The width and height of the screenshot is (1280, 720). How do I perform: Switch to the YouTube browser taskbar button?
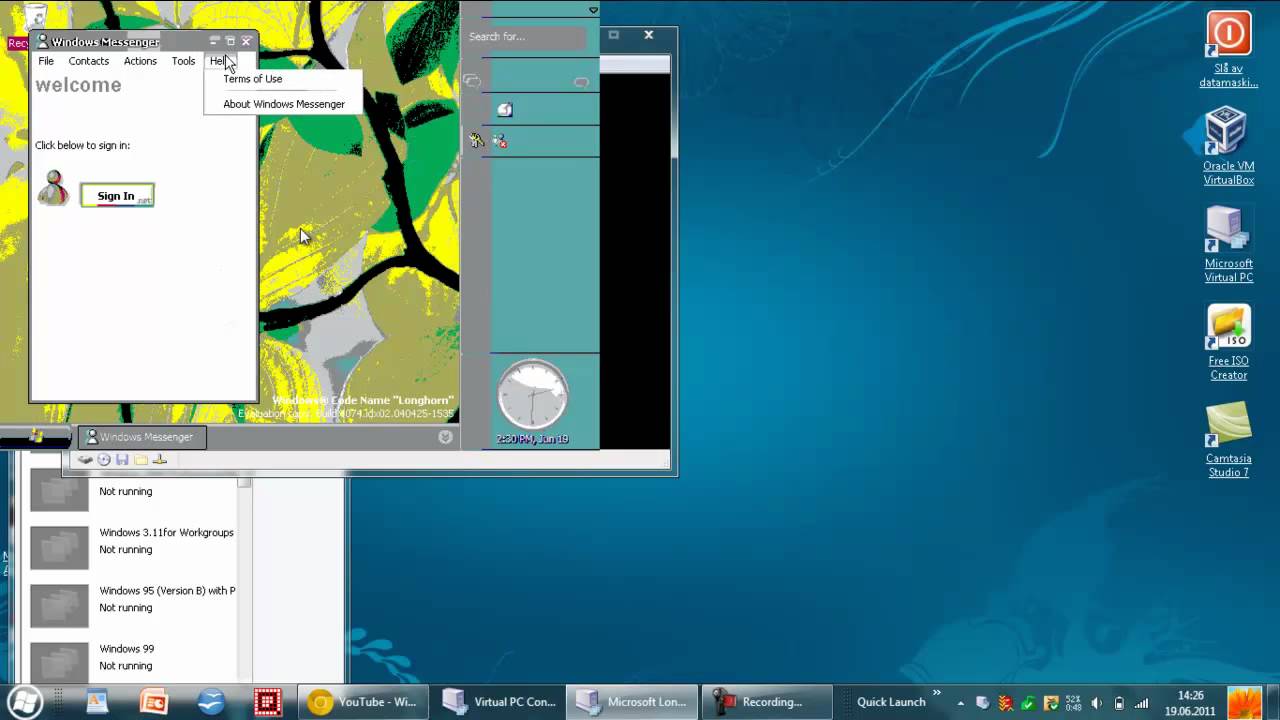pos(364,702)
